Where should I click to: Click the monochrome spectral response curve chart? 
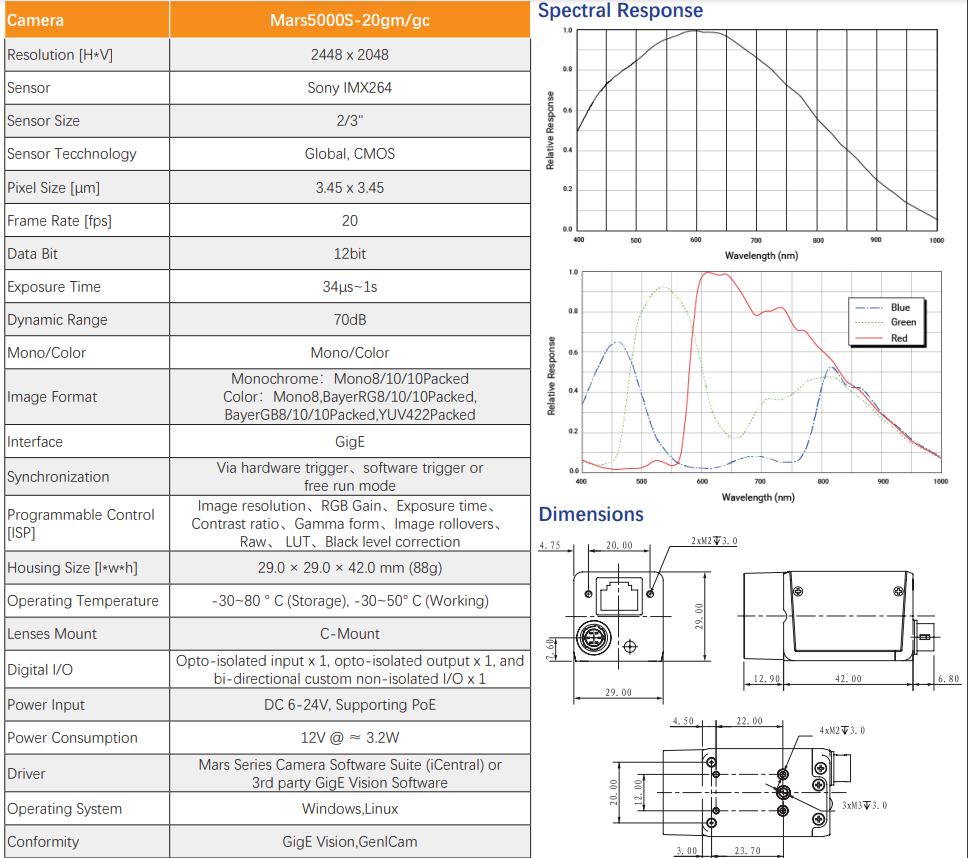point(757,130)
